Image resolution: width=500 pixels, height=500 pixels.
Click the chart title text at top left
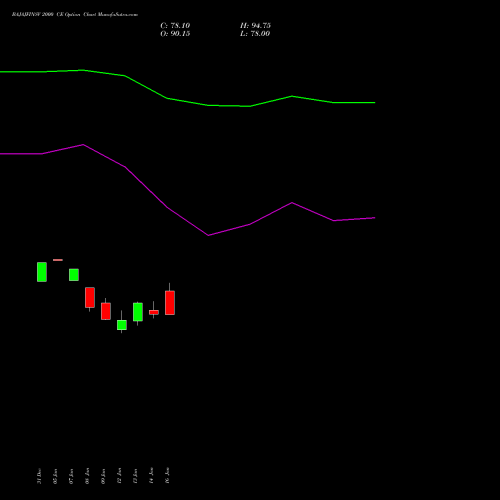[75, 15]
